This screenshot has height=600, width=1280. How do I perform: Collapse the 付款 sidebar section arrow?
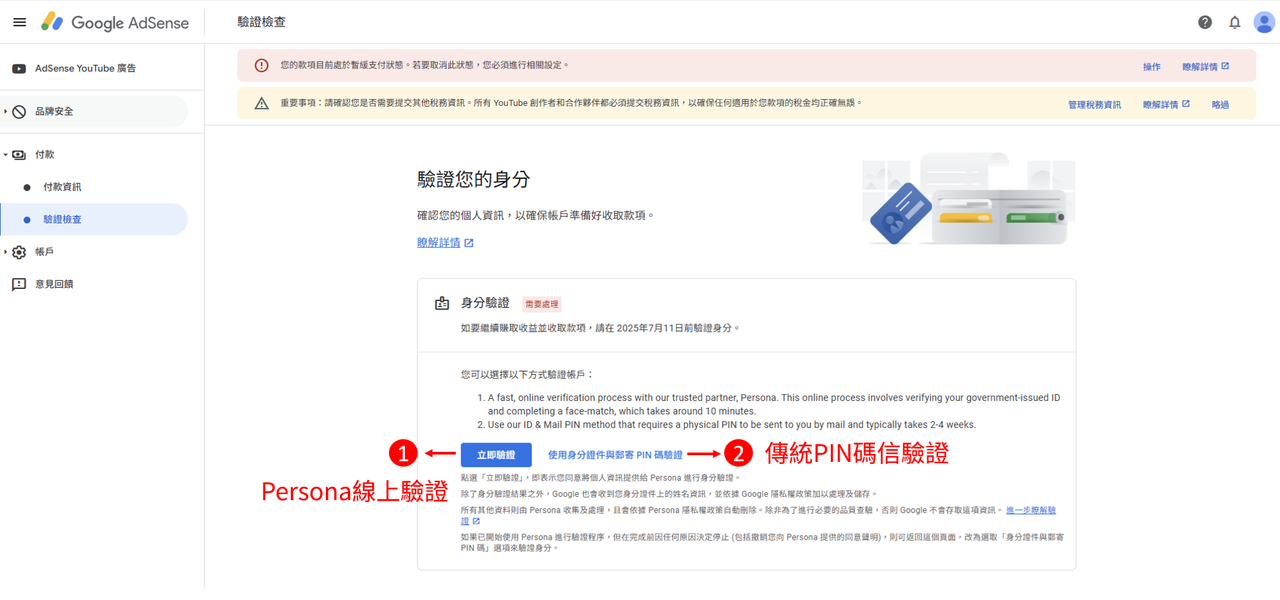[5, 155]
